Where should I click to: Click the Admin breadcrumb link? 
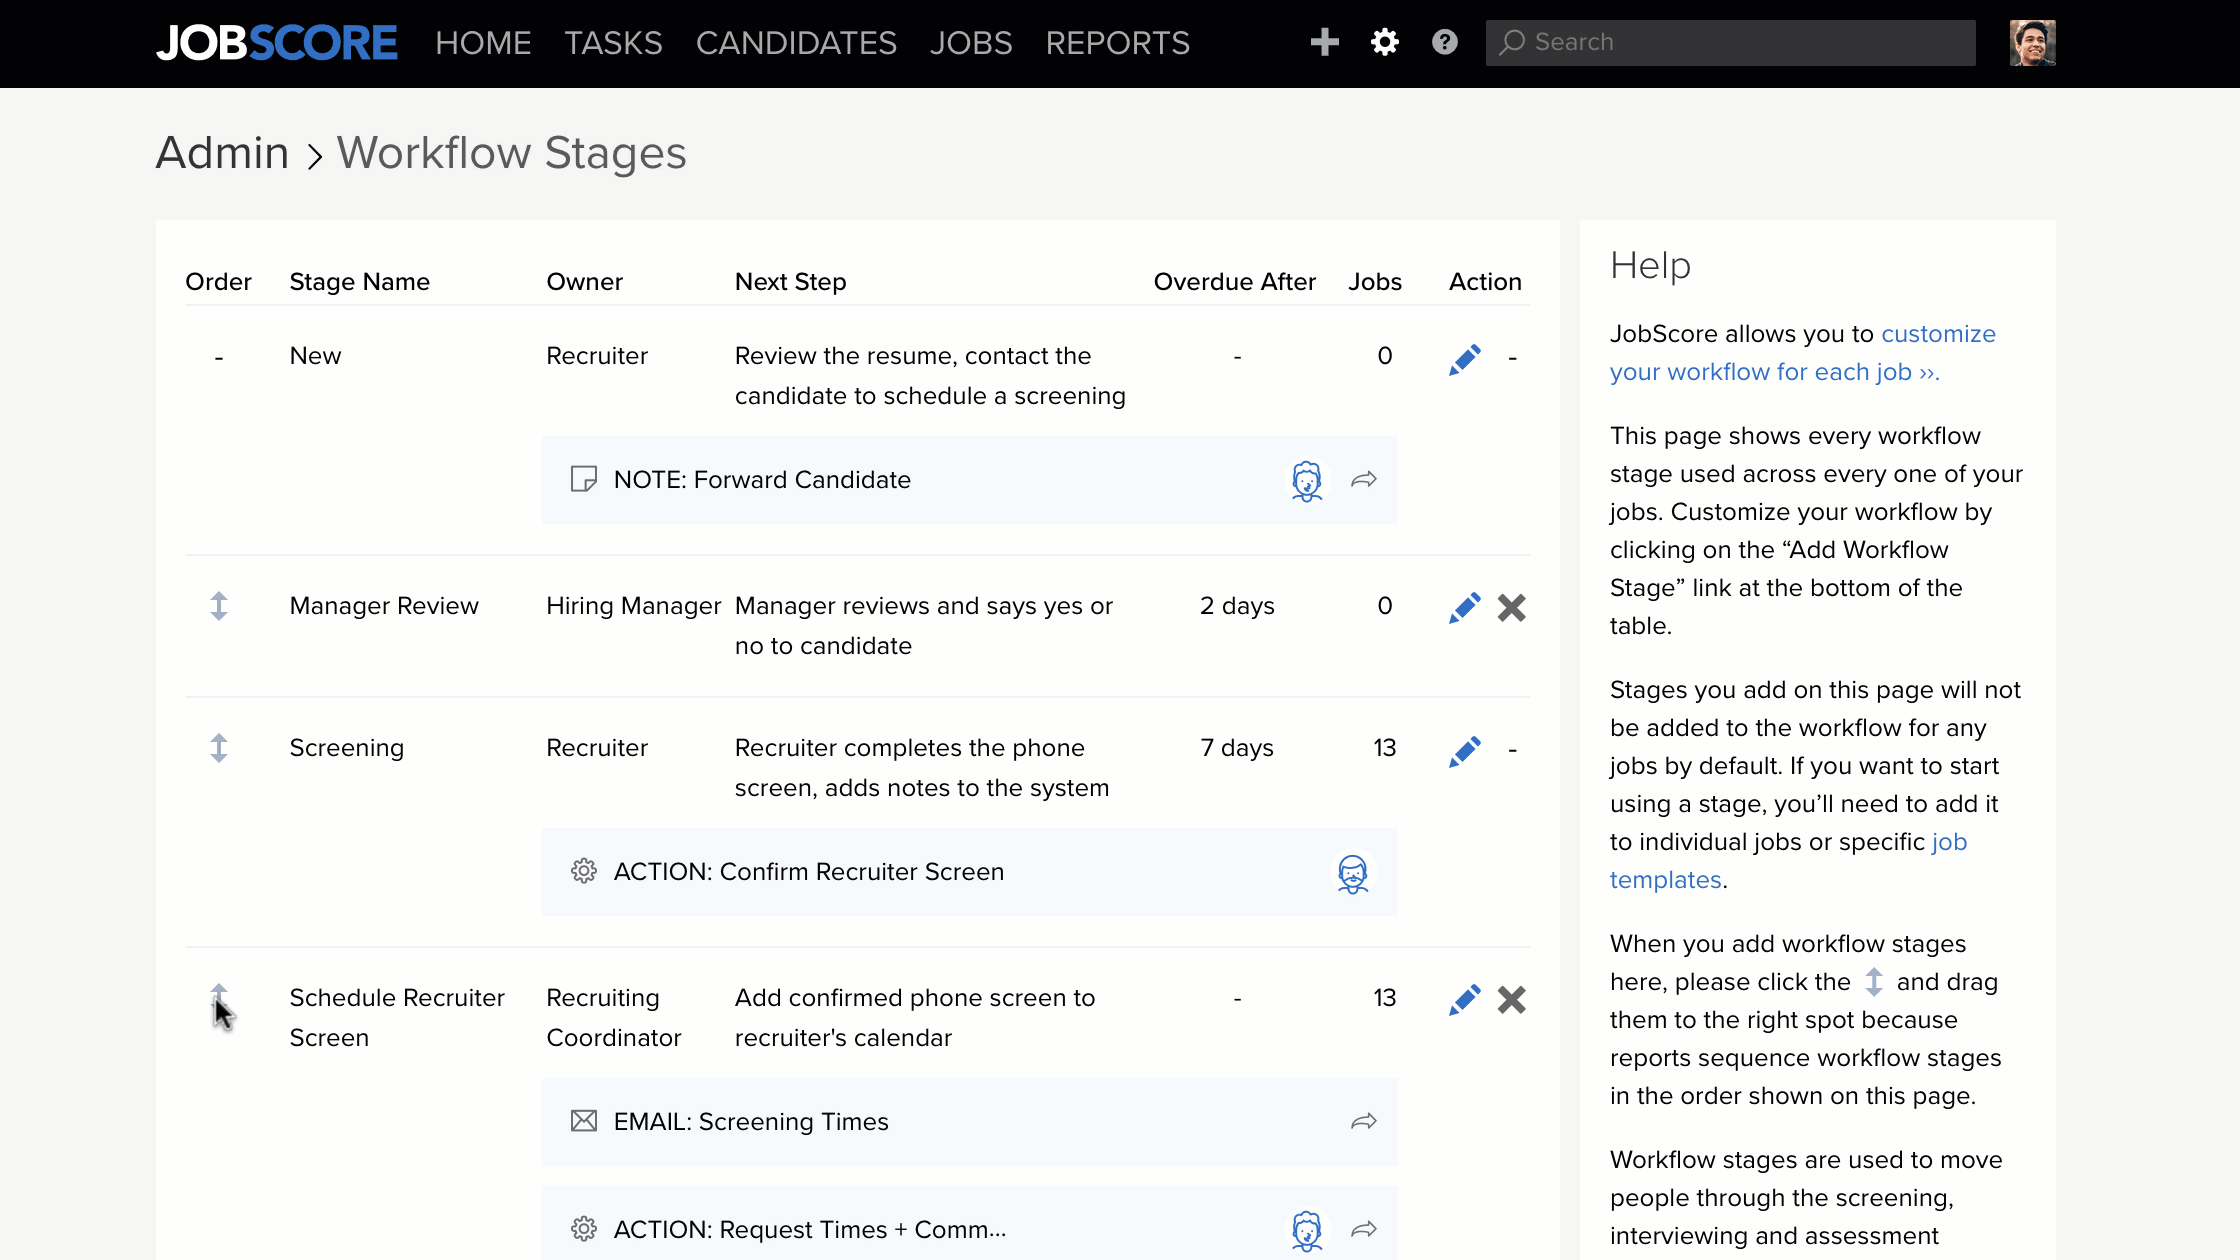point(223,153)
